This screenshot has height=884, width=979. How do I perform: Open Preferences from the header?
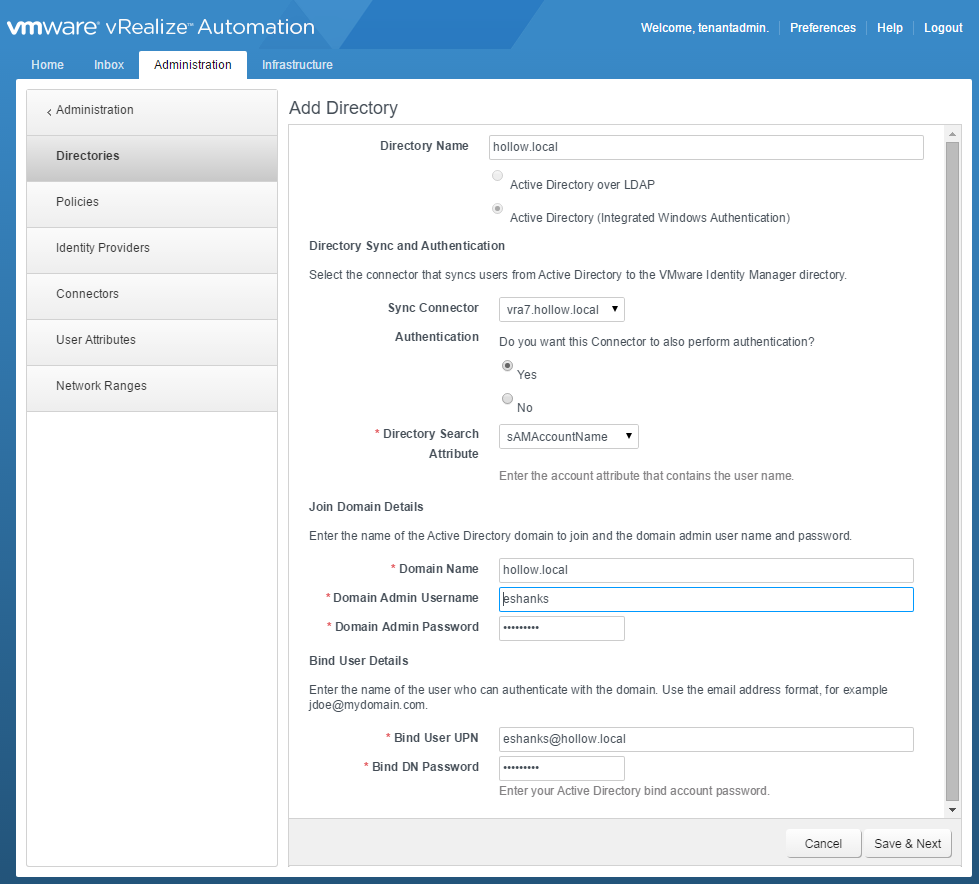822,28
